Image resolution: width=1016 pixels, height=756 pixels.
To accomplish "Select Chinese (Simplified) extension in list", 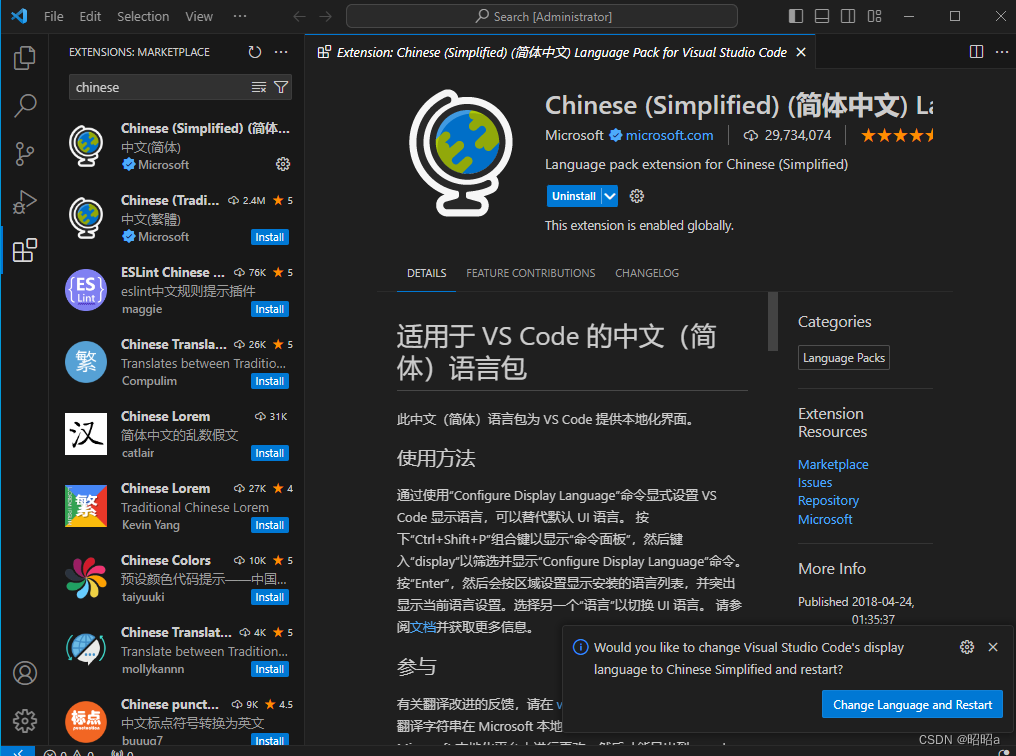I will point(177,146).
